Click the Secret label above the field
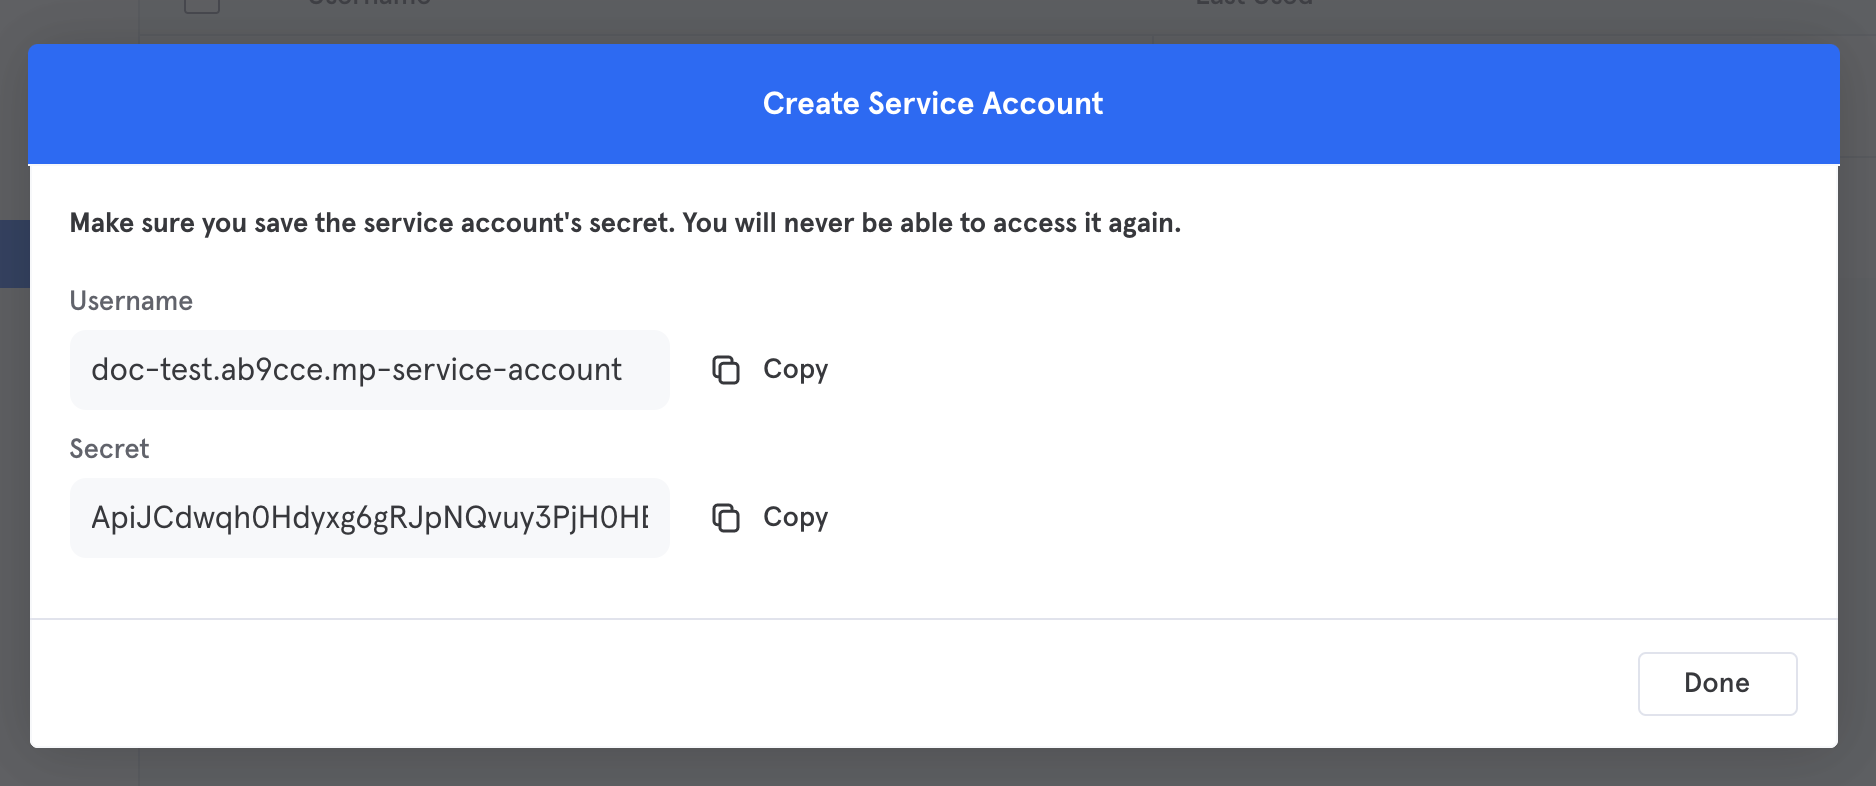 (x=109, y=449)
